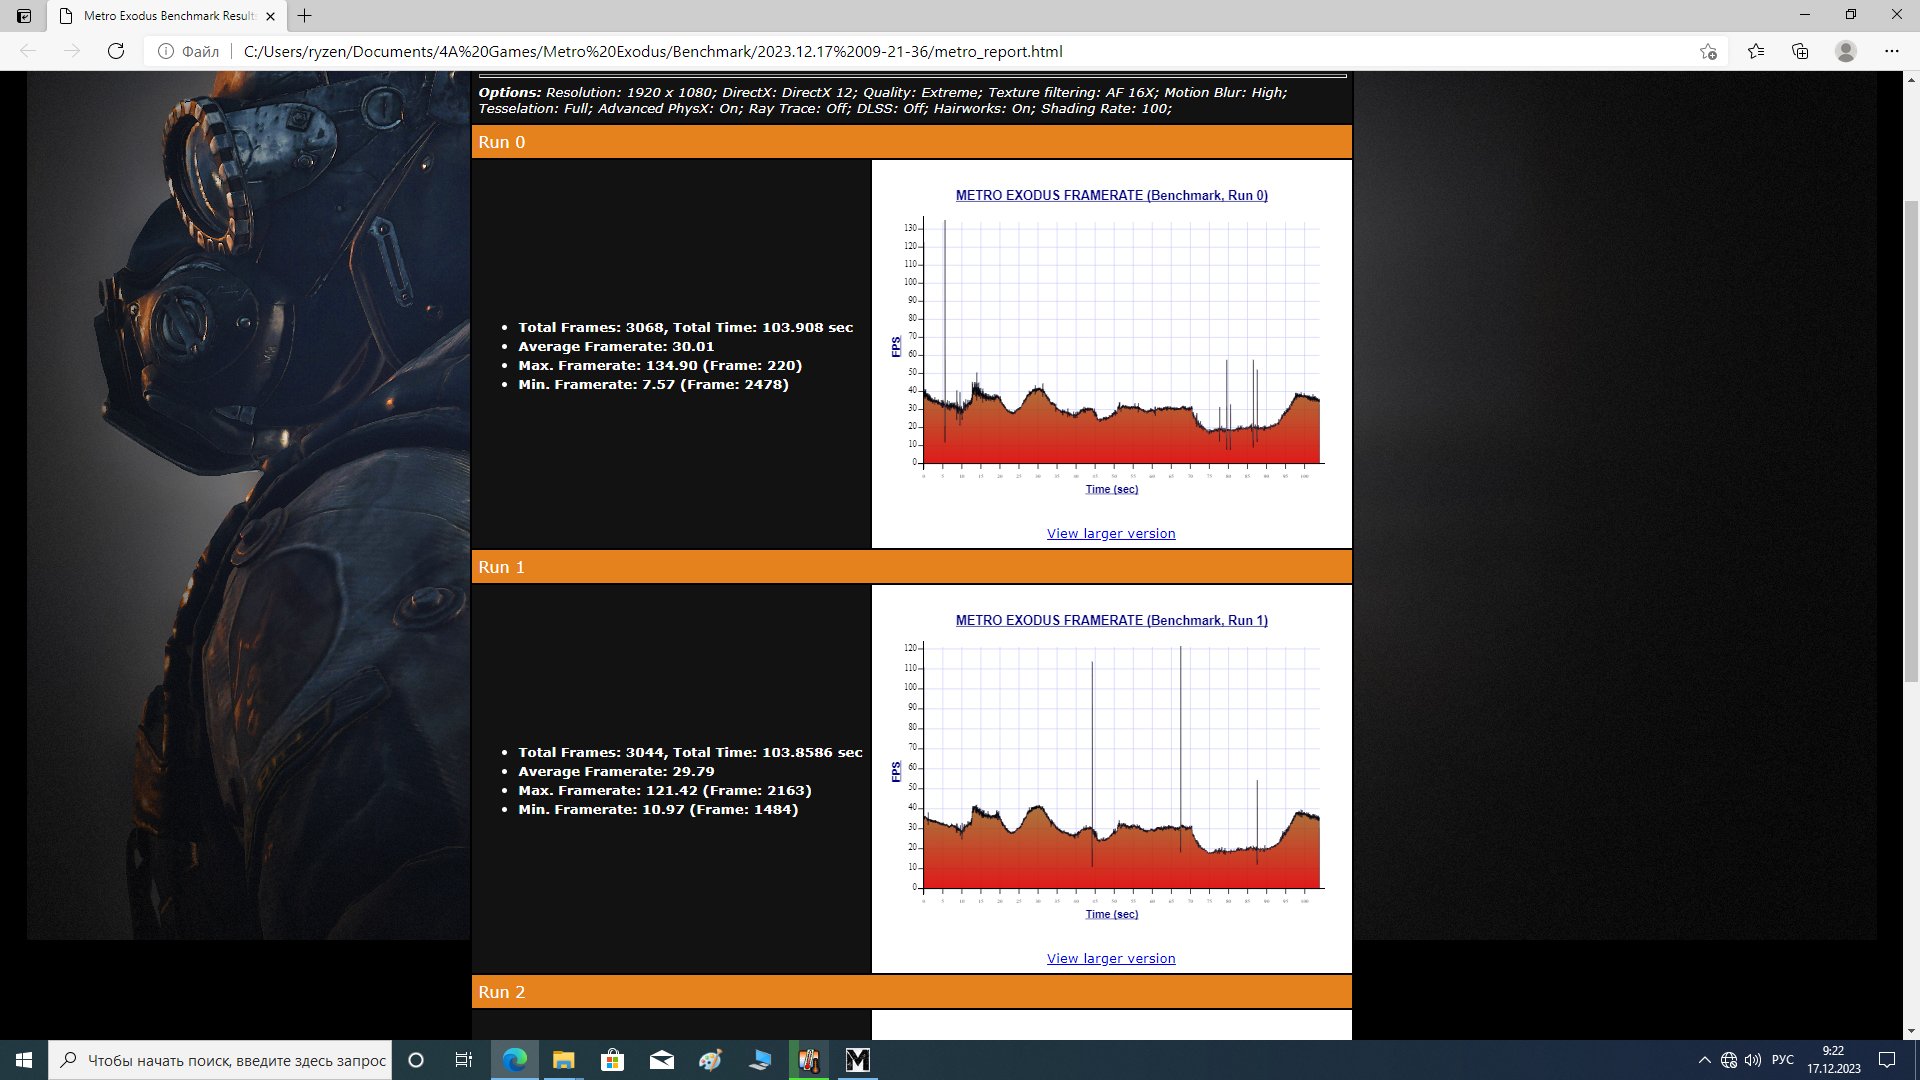Open a new tab with plus button
The image size is (1920, 1080).
305,16
